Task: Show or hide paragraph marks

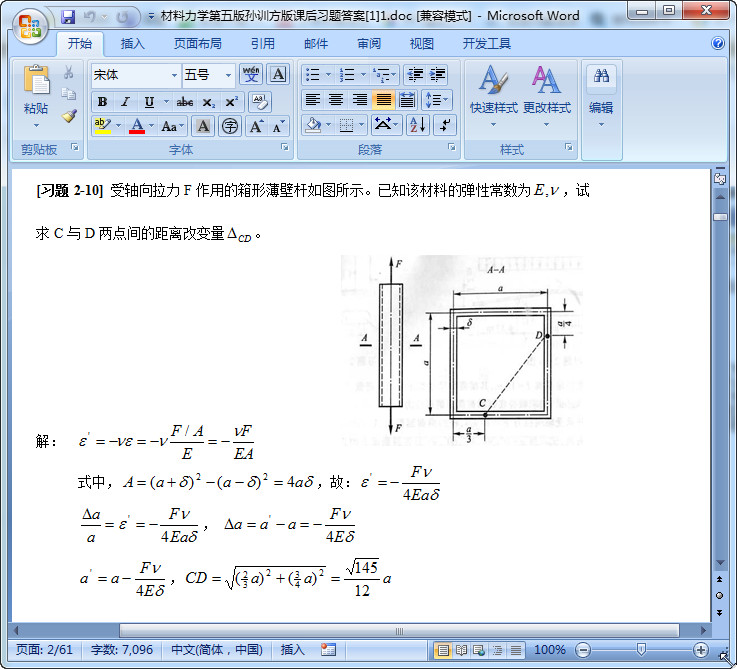Action: (x=444, y=125)
